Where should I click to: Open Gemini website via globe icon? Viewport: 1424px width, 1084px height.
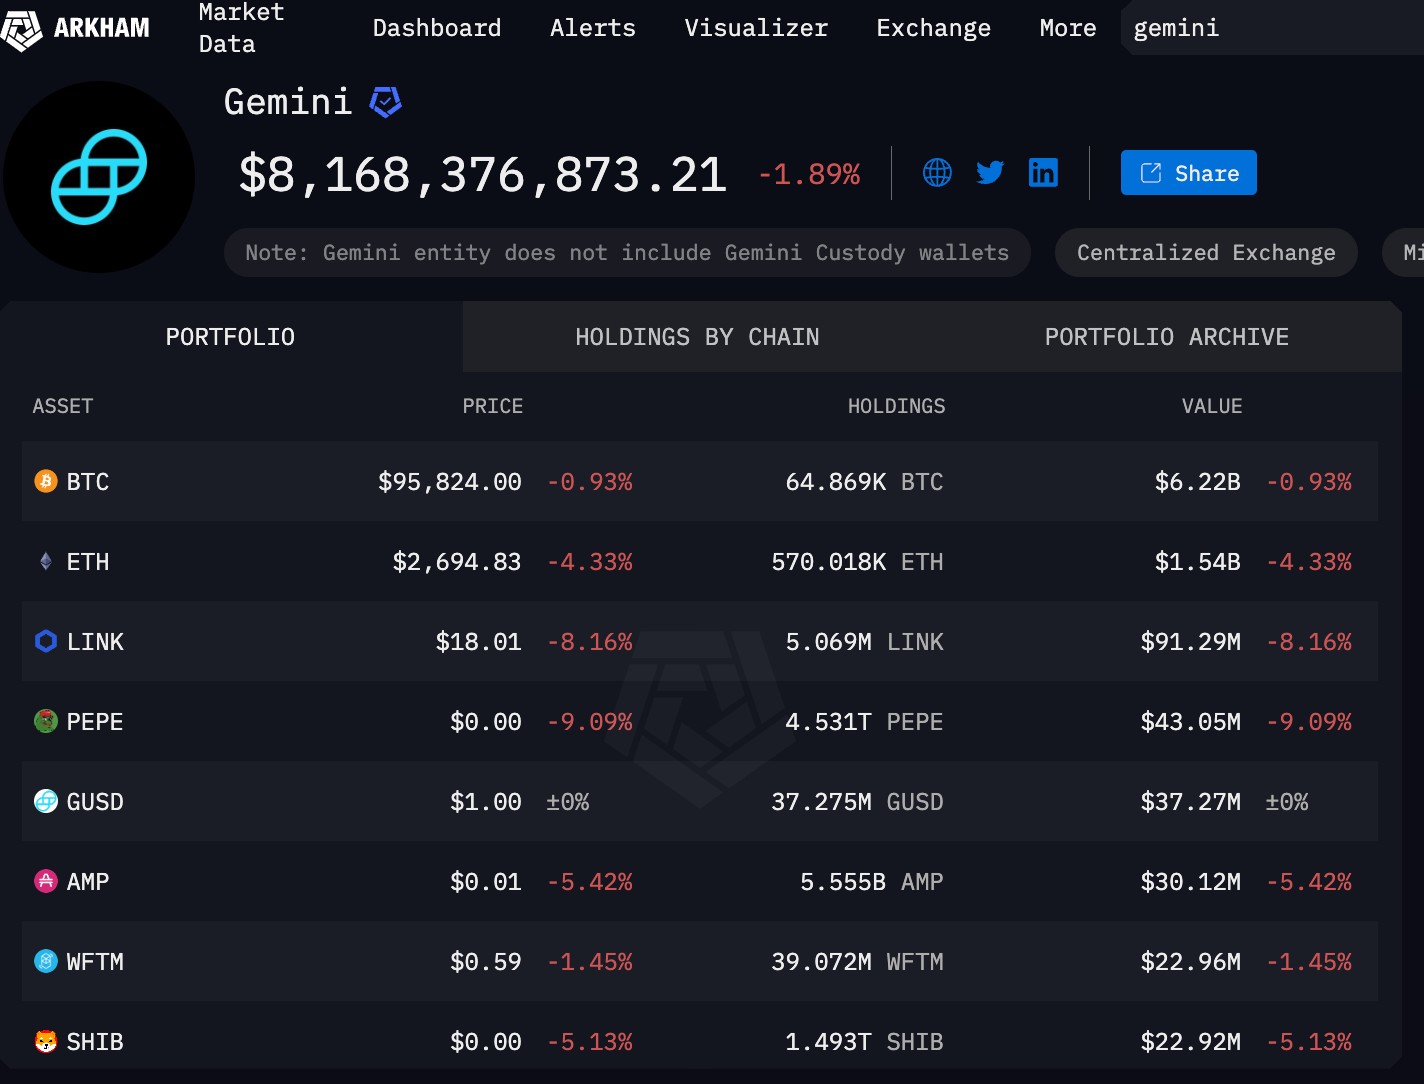point(937,173)
